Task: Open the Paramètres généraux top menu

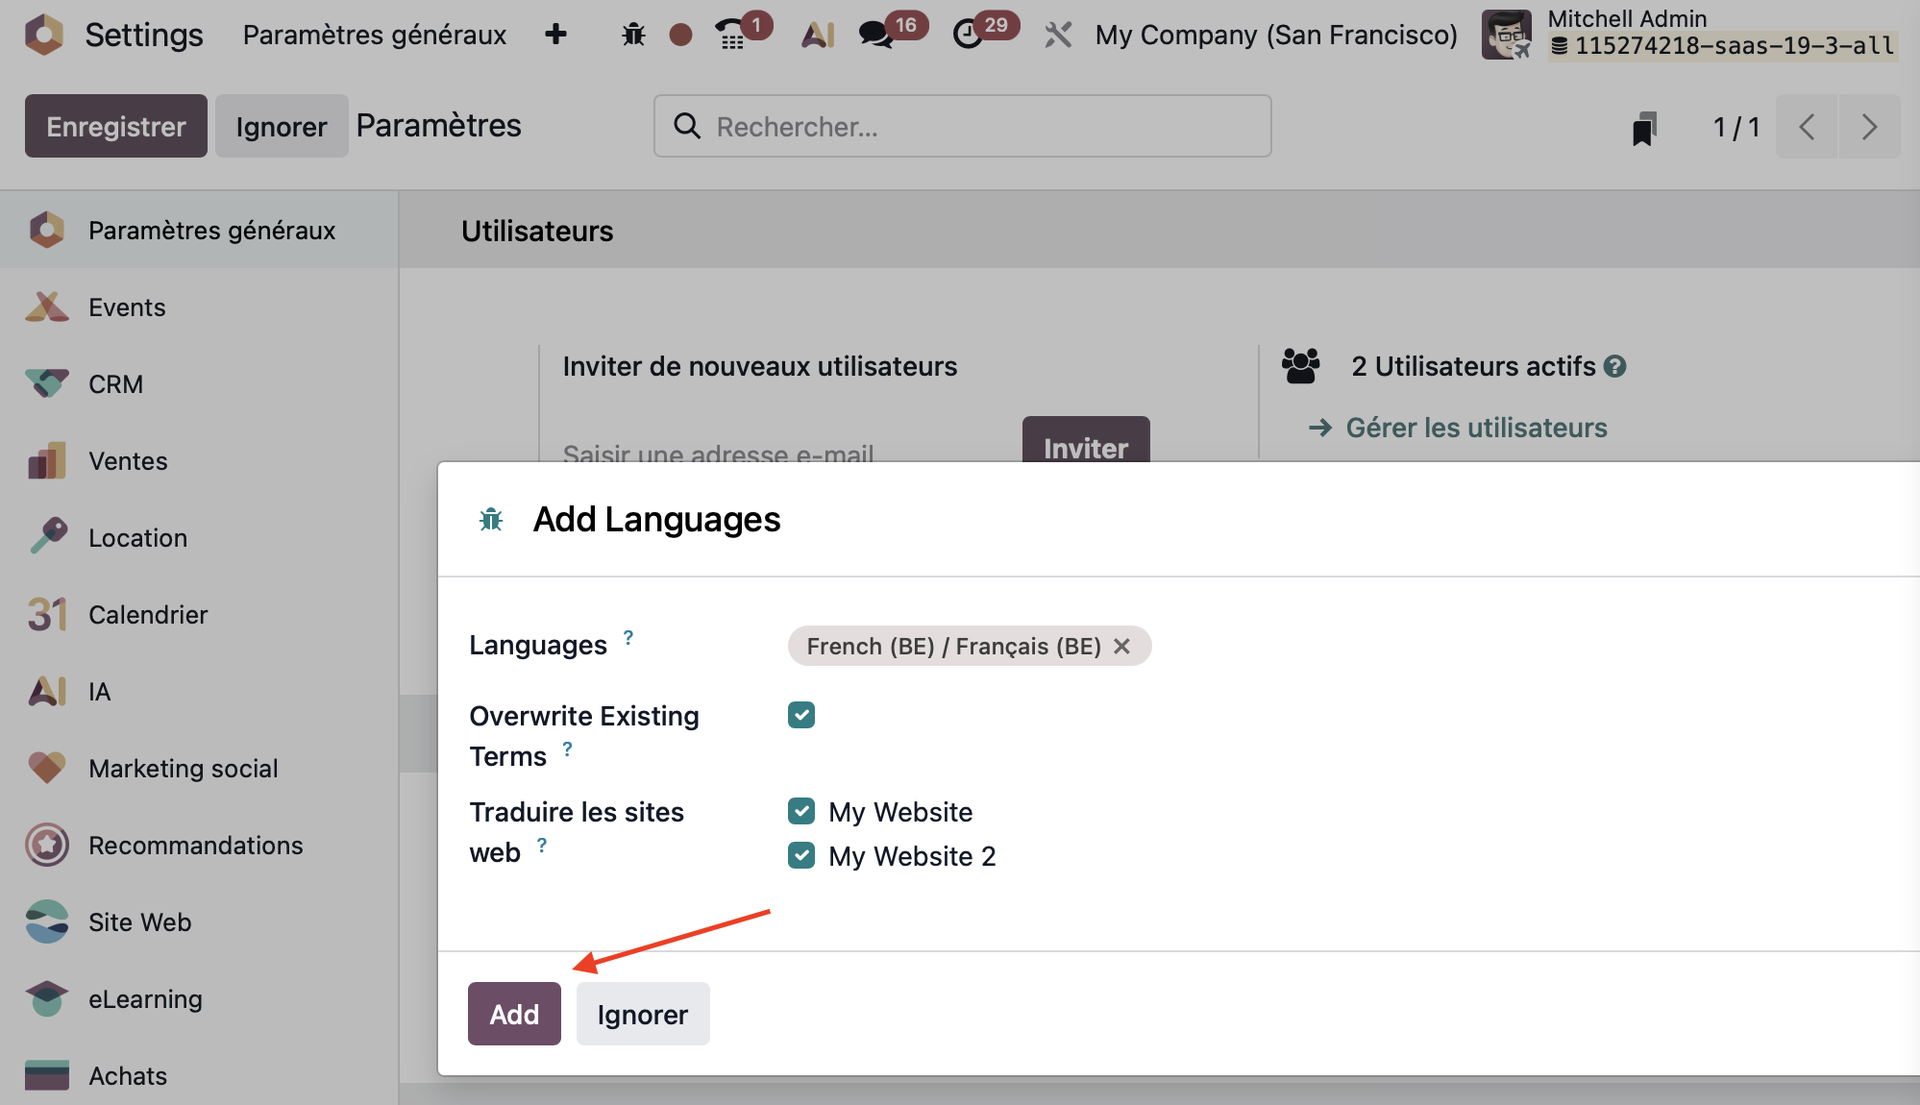Action: [374, 35]
